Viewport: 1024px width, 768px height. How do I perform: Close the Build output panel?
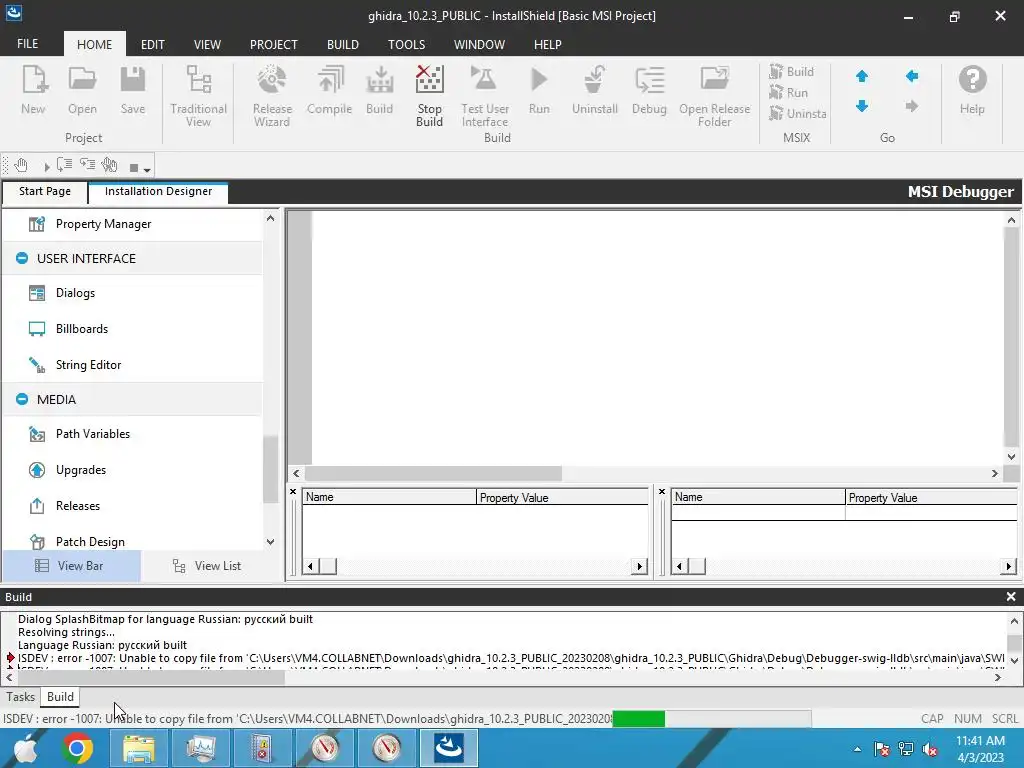1011,597
